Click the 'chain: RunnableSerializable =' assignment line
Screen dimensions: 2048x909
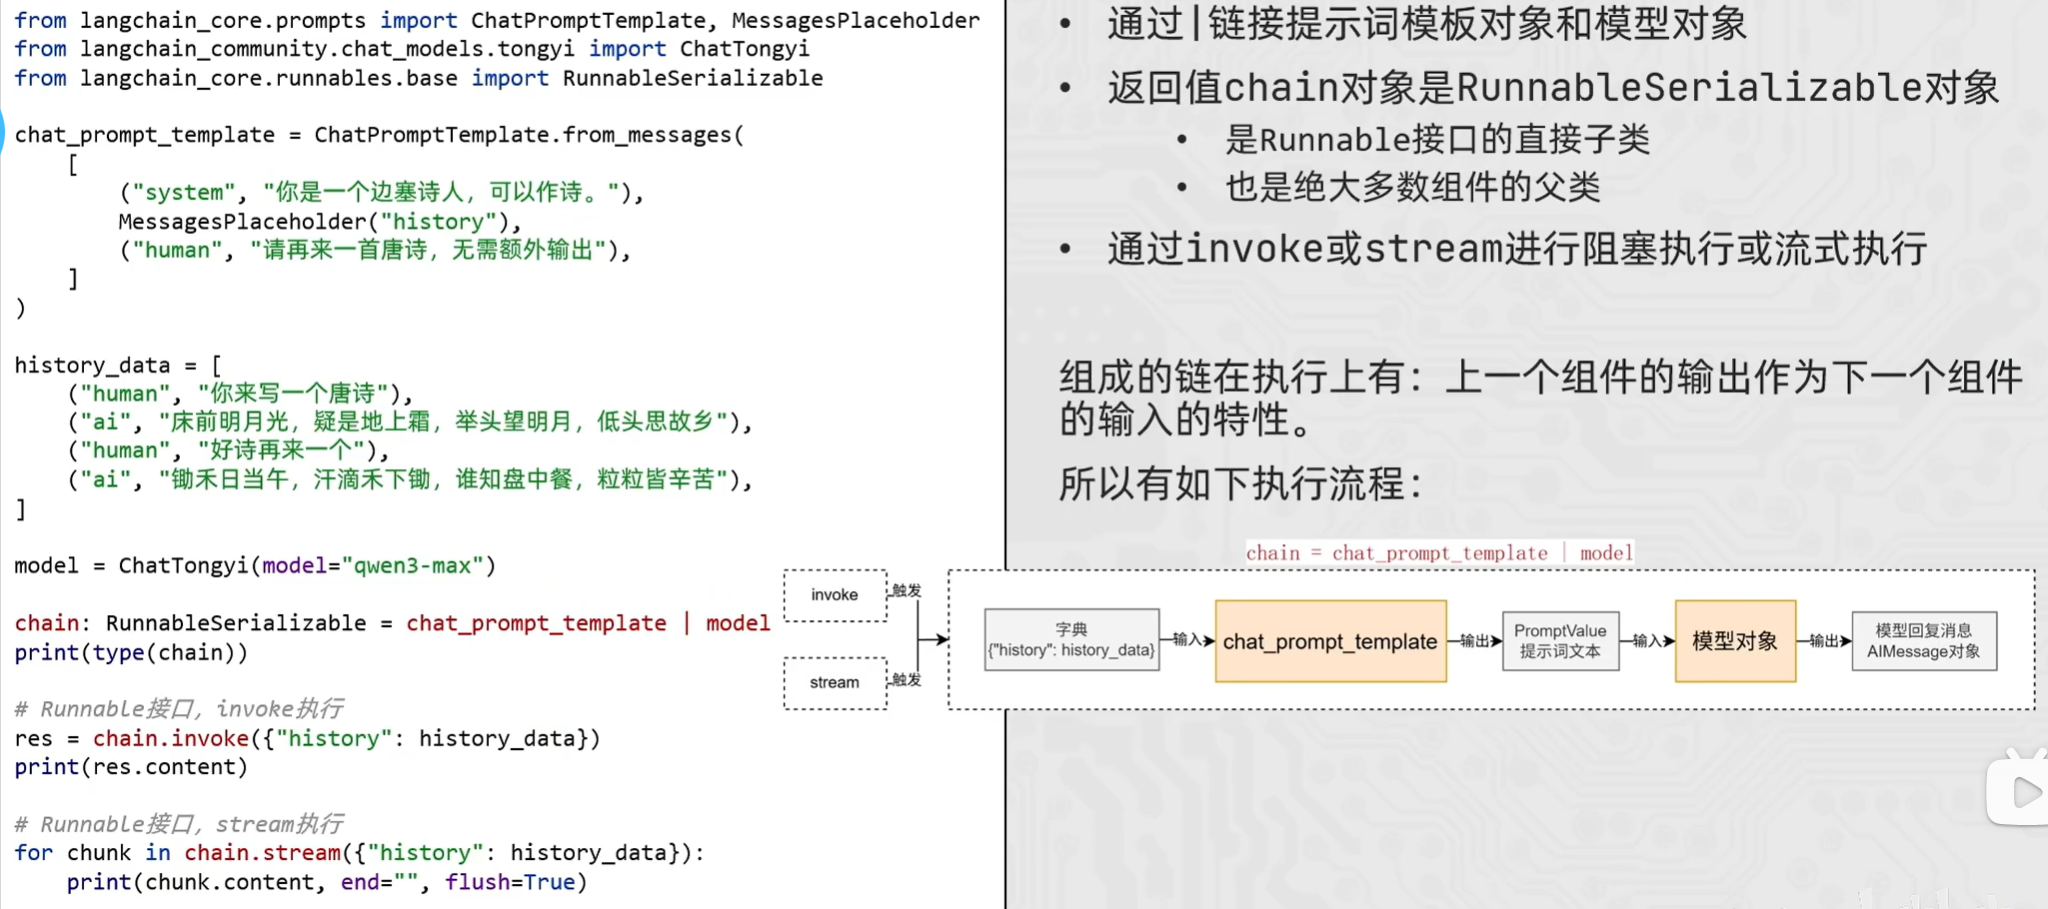[x=392, y=623]
